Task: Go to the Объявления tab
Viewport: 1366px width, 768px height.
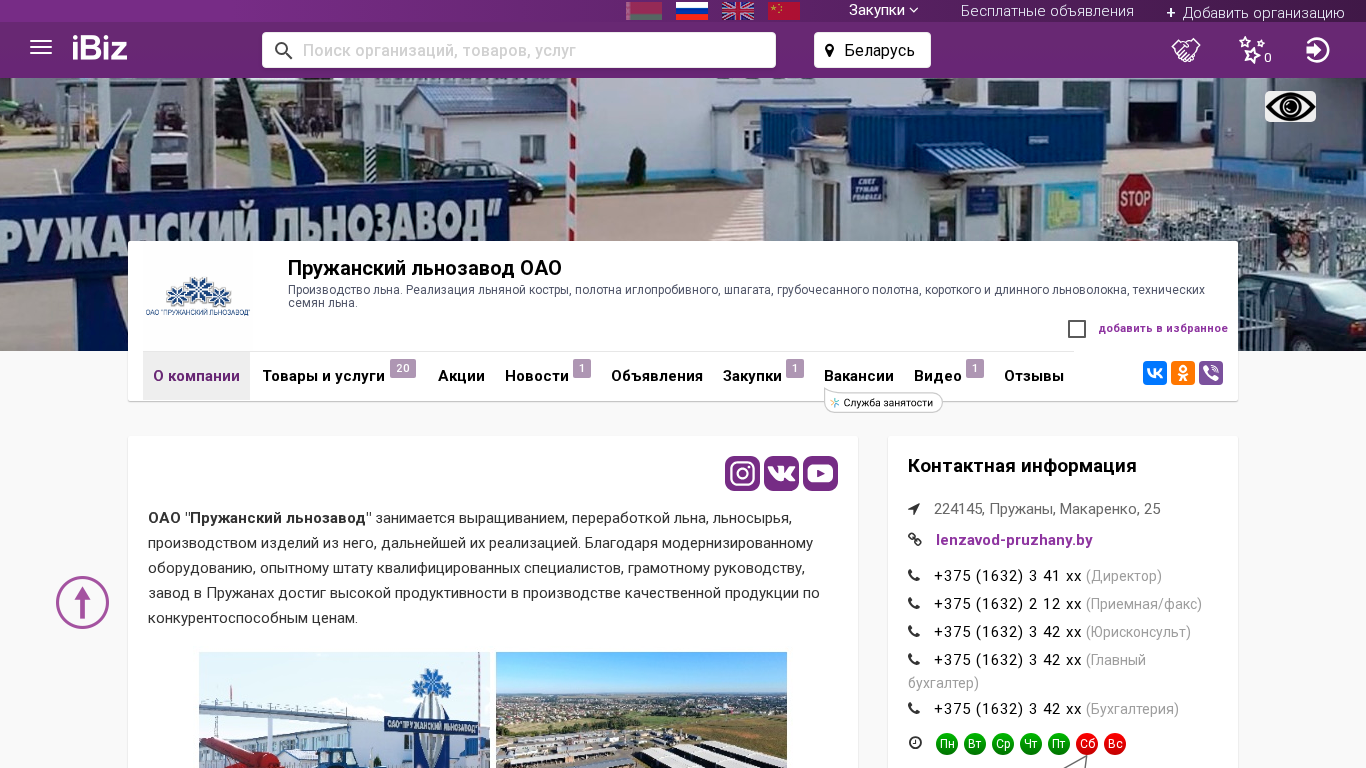Action: click(657, 376)
